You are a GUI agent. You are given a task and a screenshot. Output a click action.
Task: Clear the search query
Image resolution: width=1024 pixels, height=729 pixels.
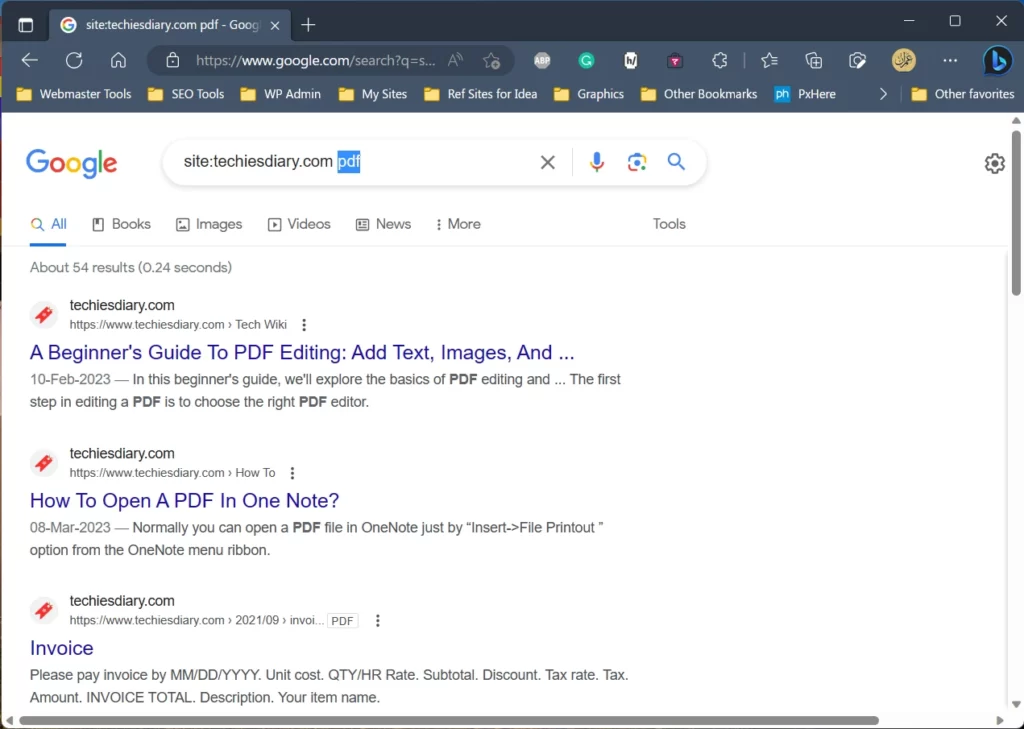[x=548, y=162]
